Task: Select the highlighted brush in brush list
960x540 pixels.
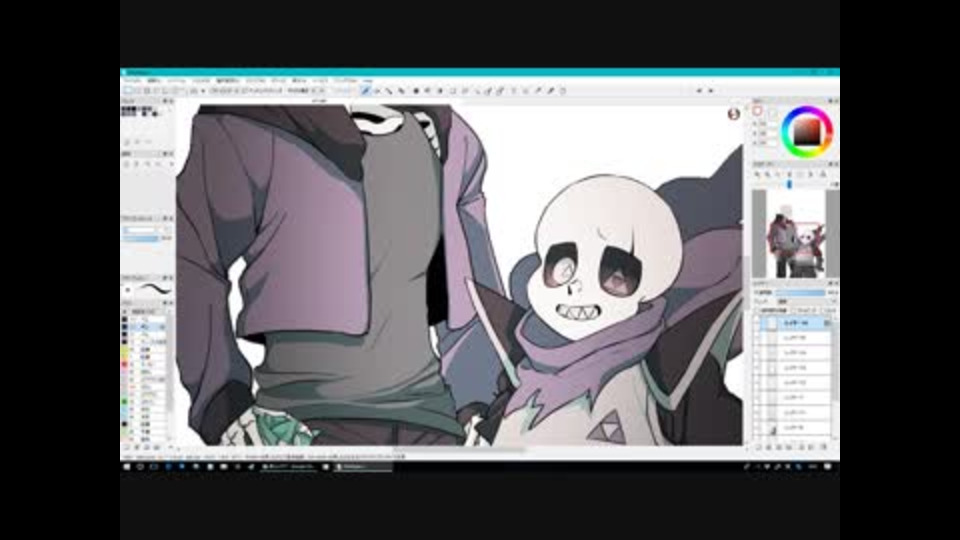Action: point(144,327)
